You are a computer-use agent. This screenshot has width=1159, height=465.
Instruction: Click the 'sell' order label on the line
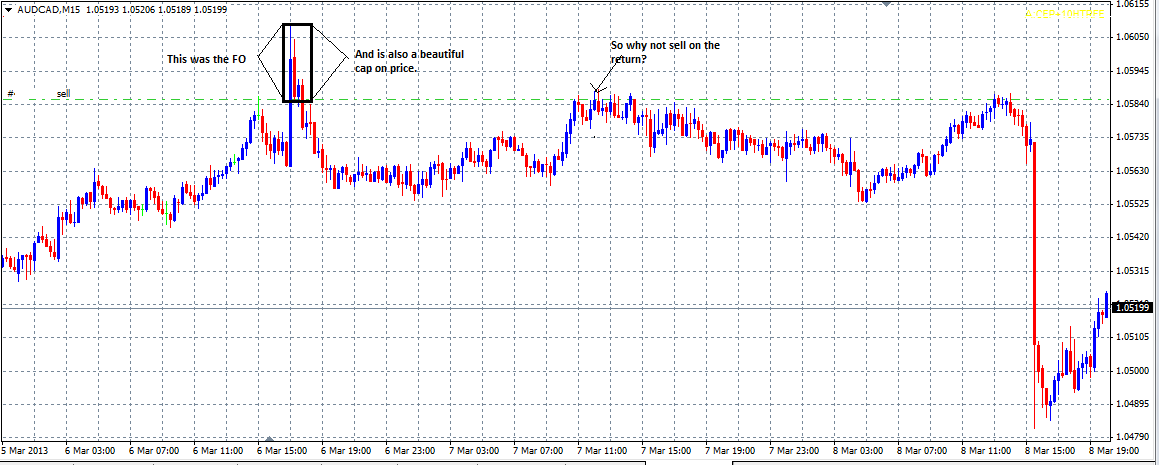click(63, 94)
